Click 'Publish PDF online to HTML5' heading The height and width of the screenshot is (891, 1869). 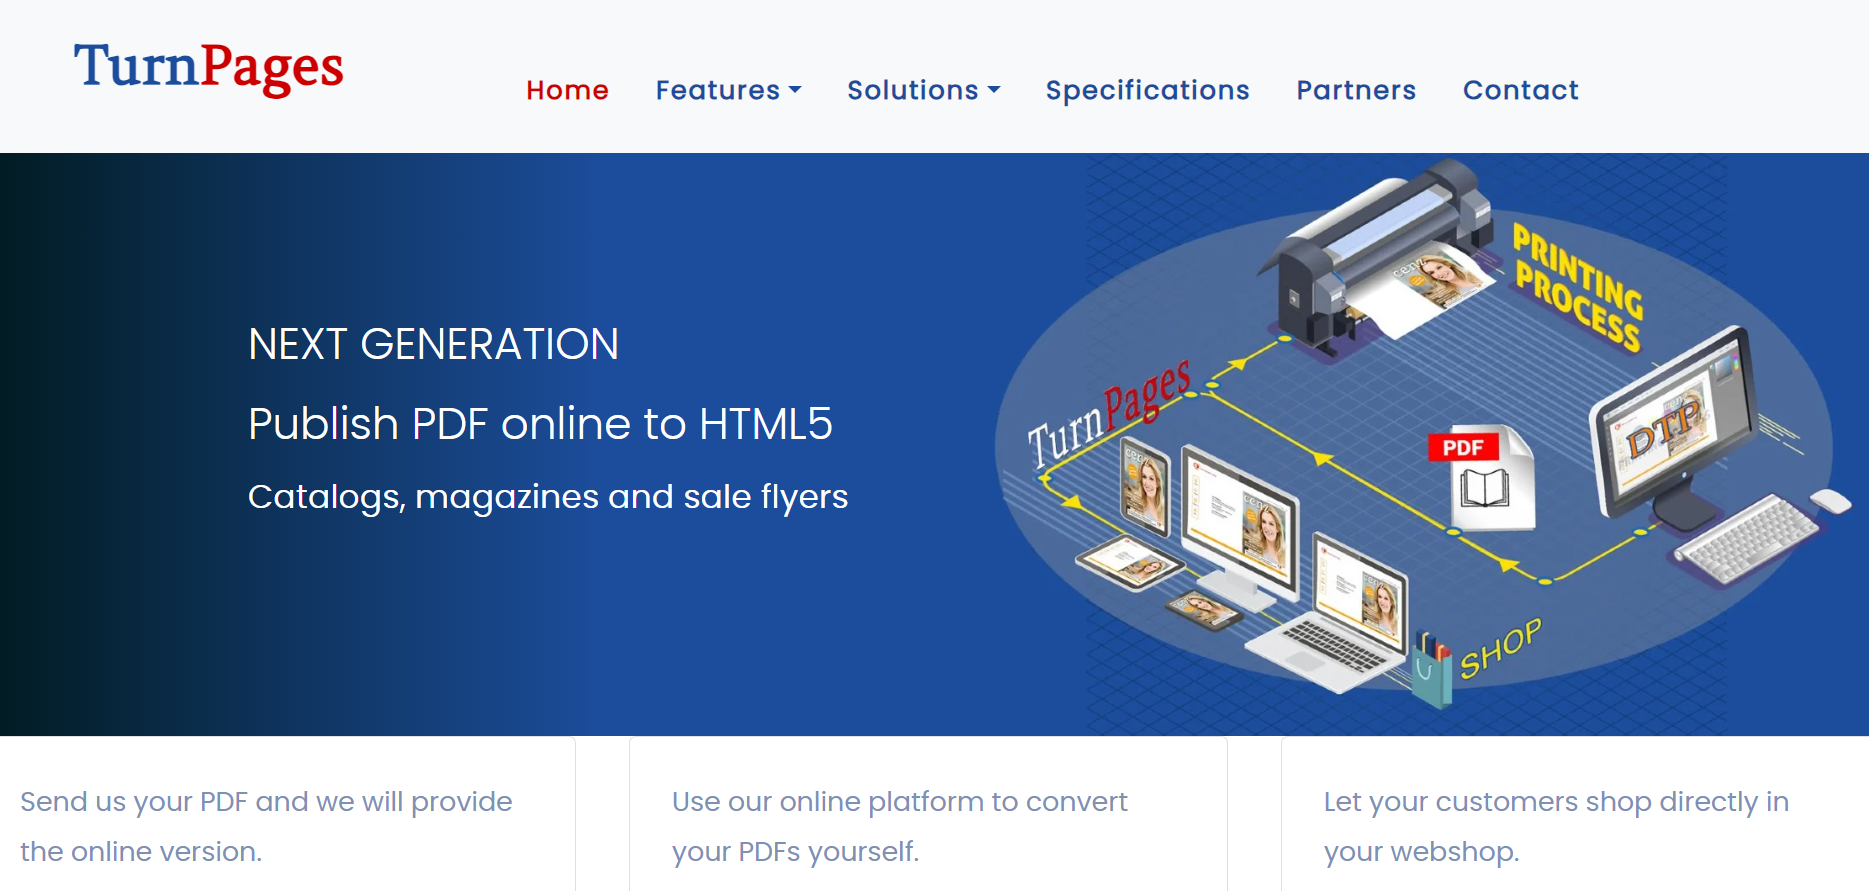(540, 423)
